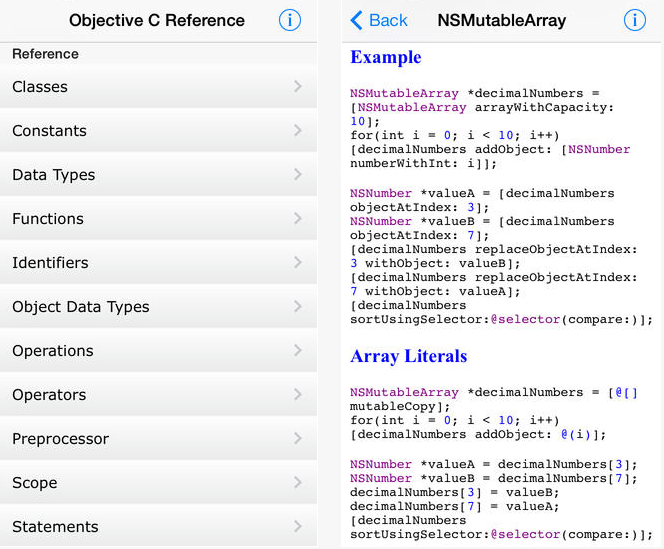Image resolution: width=664 pixels, height=549 pixels.
Task: Tap the info icon beside NSMutableArray title
Action: (x=635, y=20)
